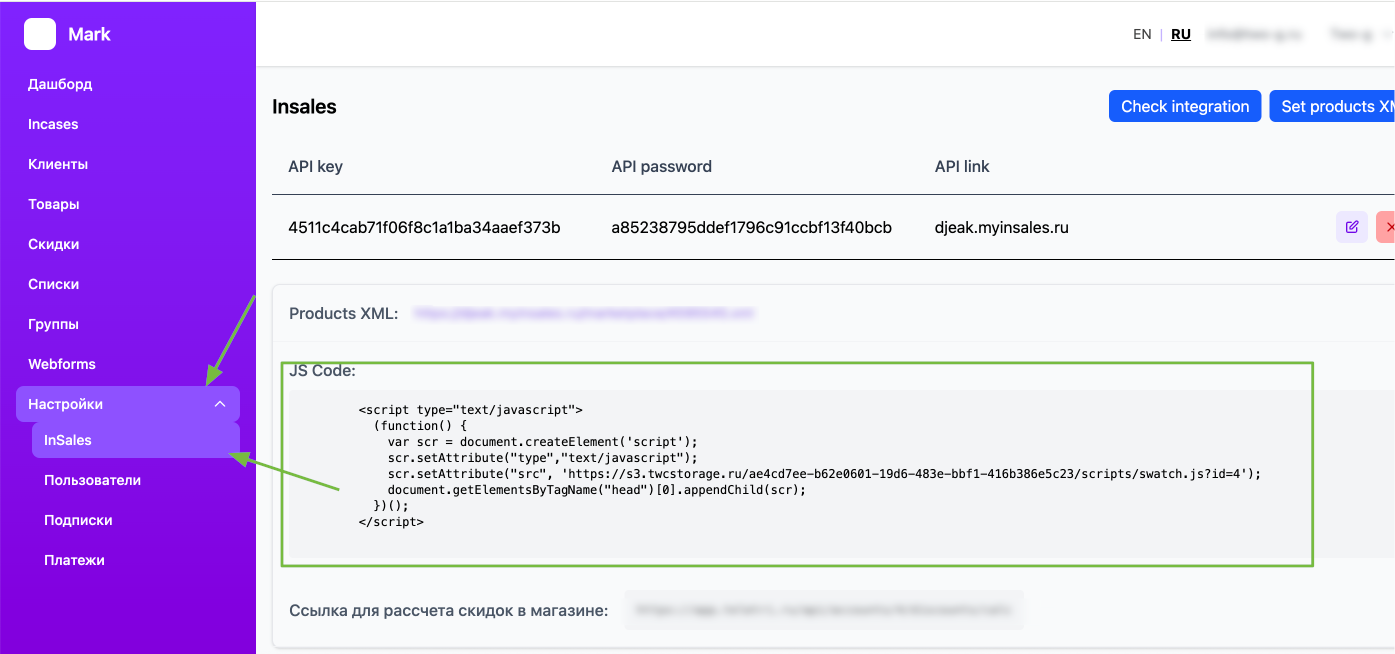
Task: Delete the Insales integration with red X
Action: tap(1387, 227)
